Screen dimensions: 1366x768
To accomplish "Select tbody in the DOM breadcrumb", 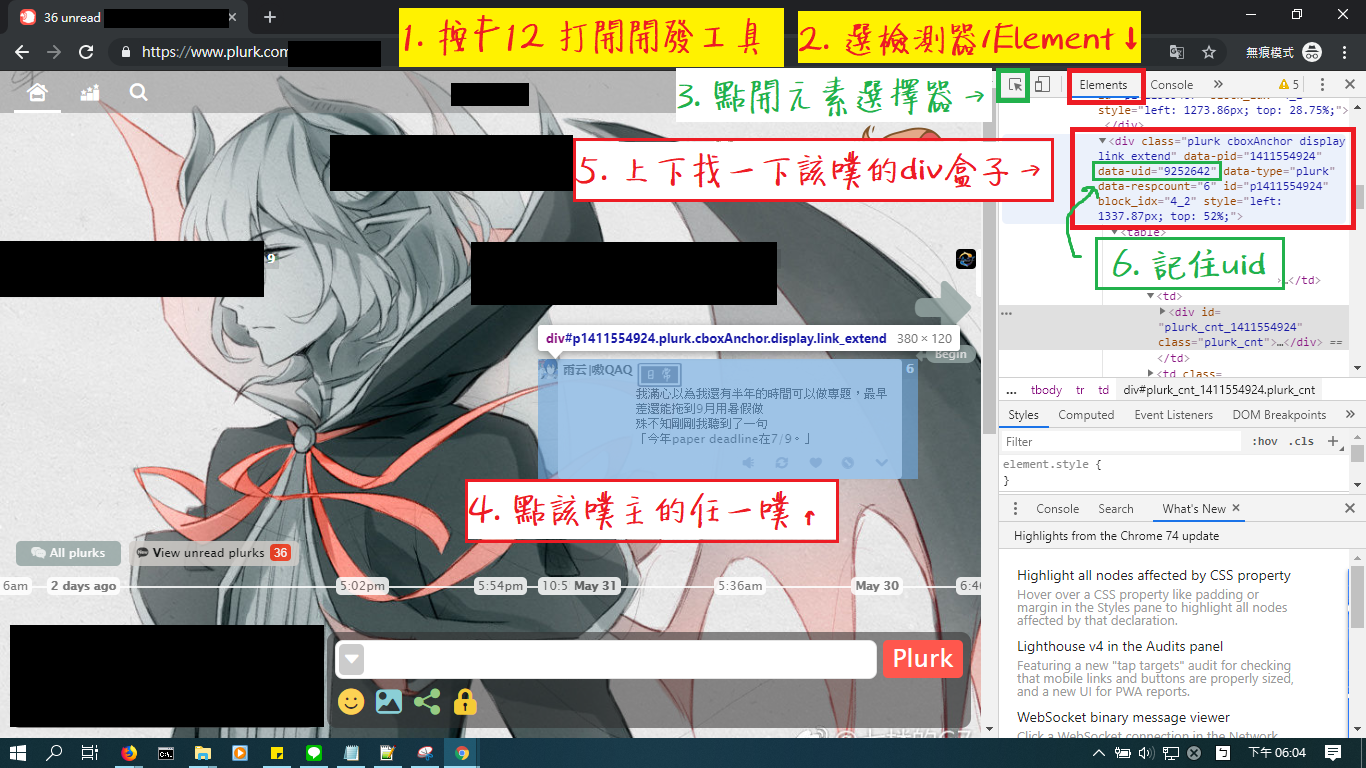I will coord(1046,390).
